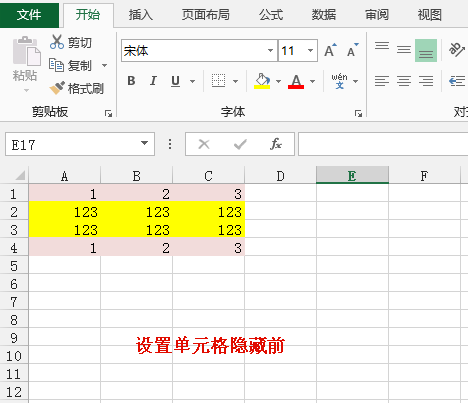Click the Decrease Font Size icon
Screen dimensions: 468x403
(352, 50)
